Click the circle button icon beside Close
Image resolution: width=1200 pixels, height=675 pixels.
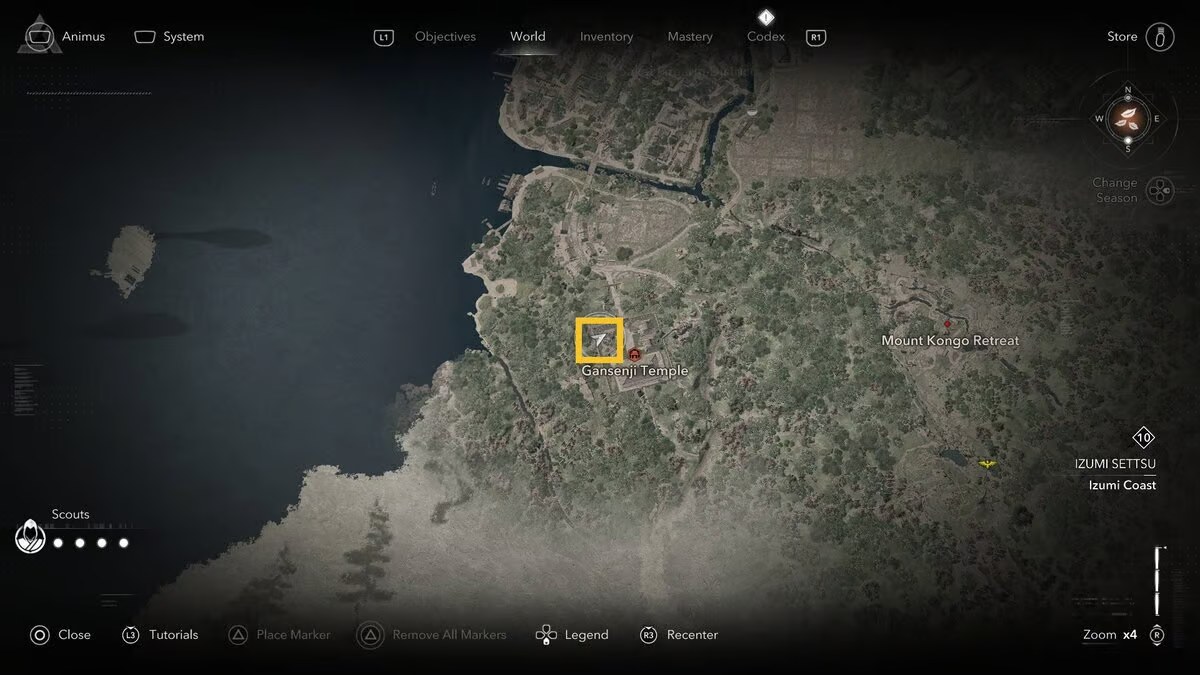(39, 635)
